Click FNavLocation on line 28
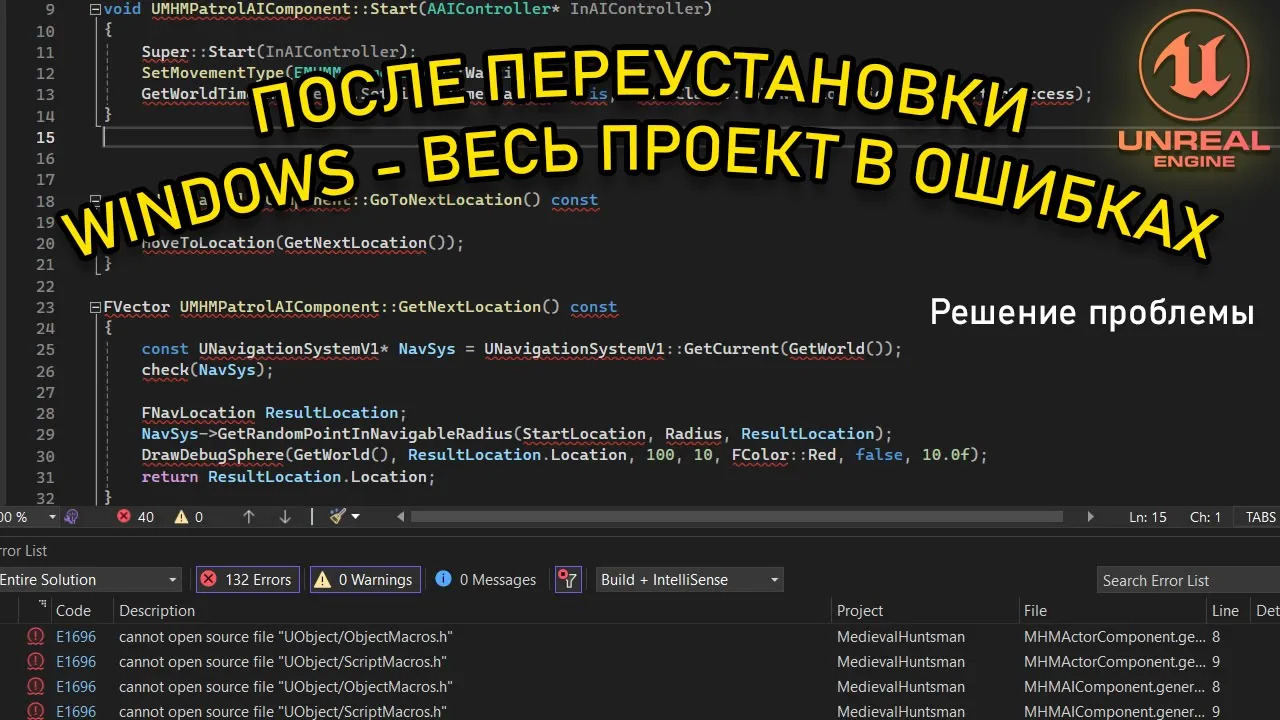Image resolution: width=1280 pixels, height=720 pixels. coord(198,413)
